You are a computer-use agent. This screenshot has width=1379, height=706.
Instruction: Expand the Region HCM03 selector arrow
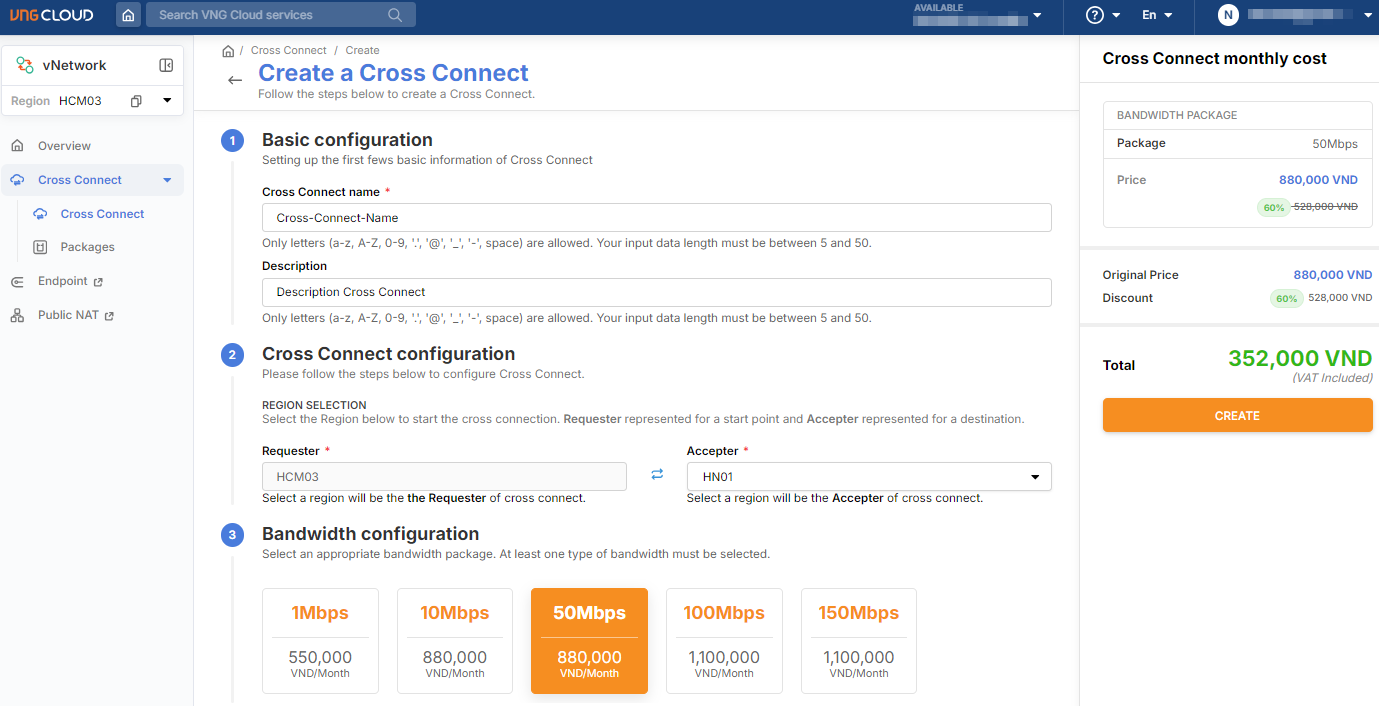(x=167, y=101)
